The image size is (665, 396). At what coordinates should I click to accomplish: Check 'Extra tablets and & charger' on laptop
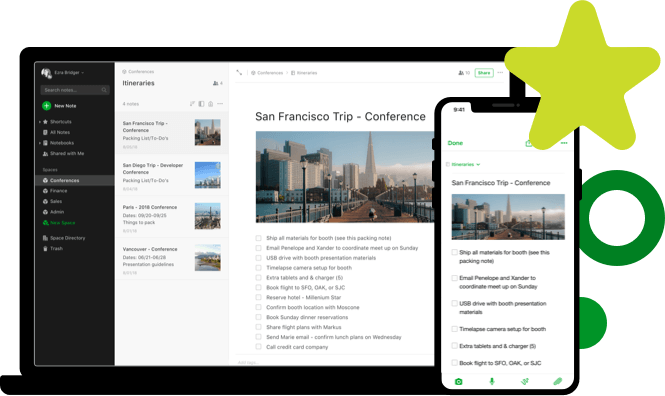pyautogui.click(x=258, y=278)
